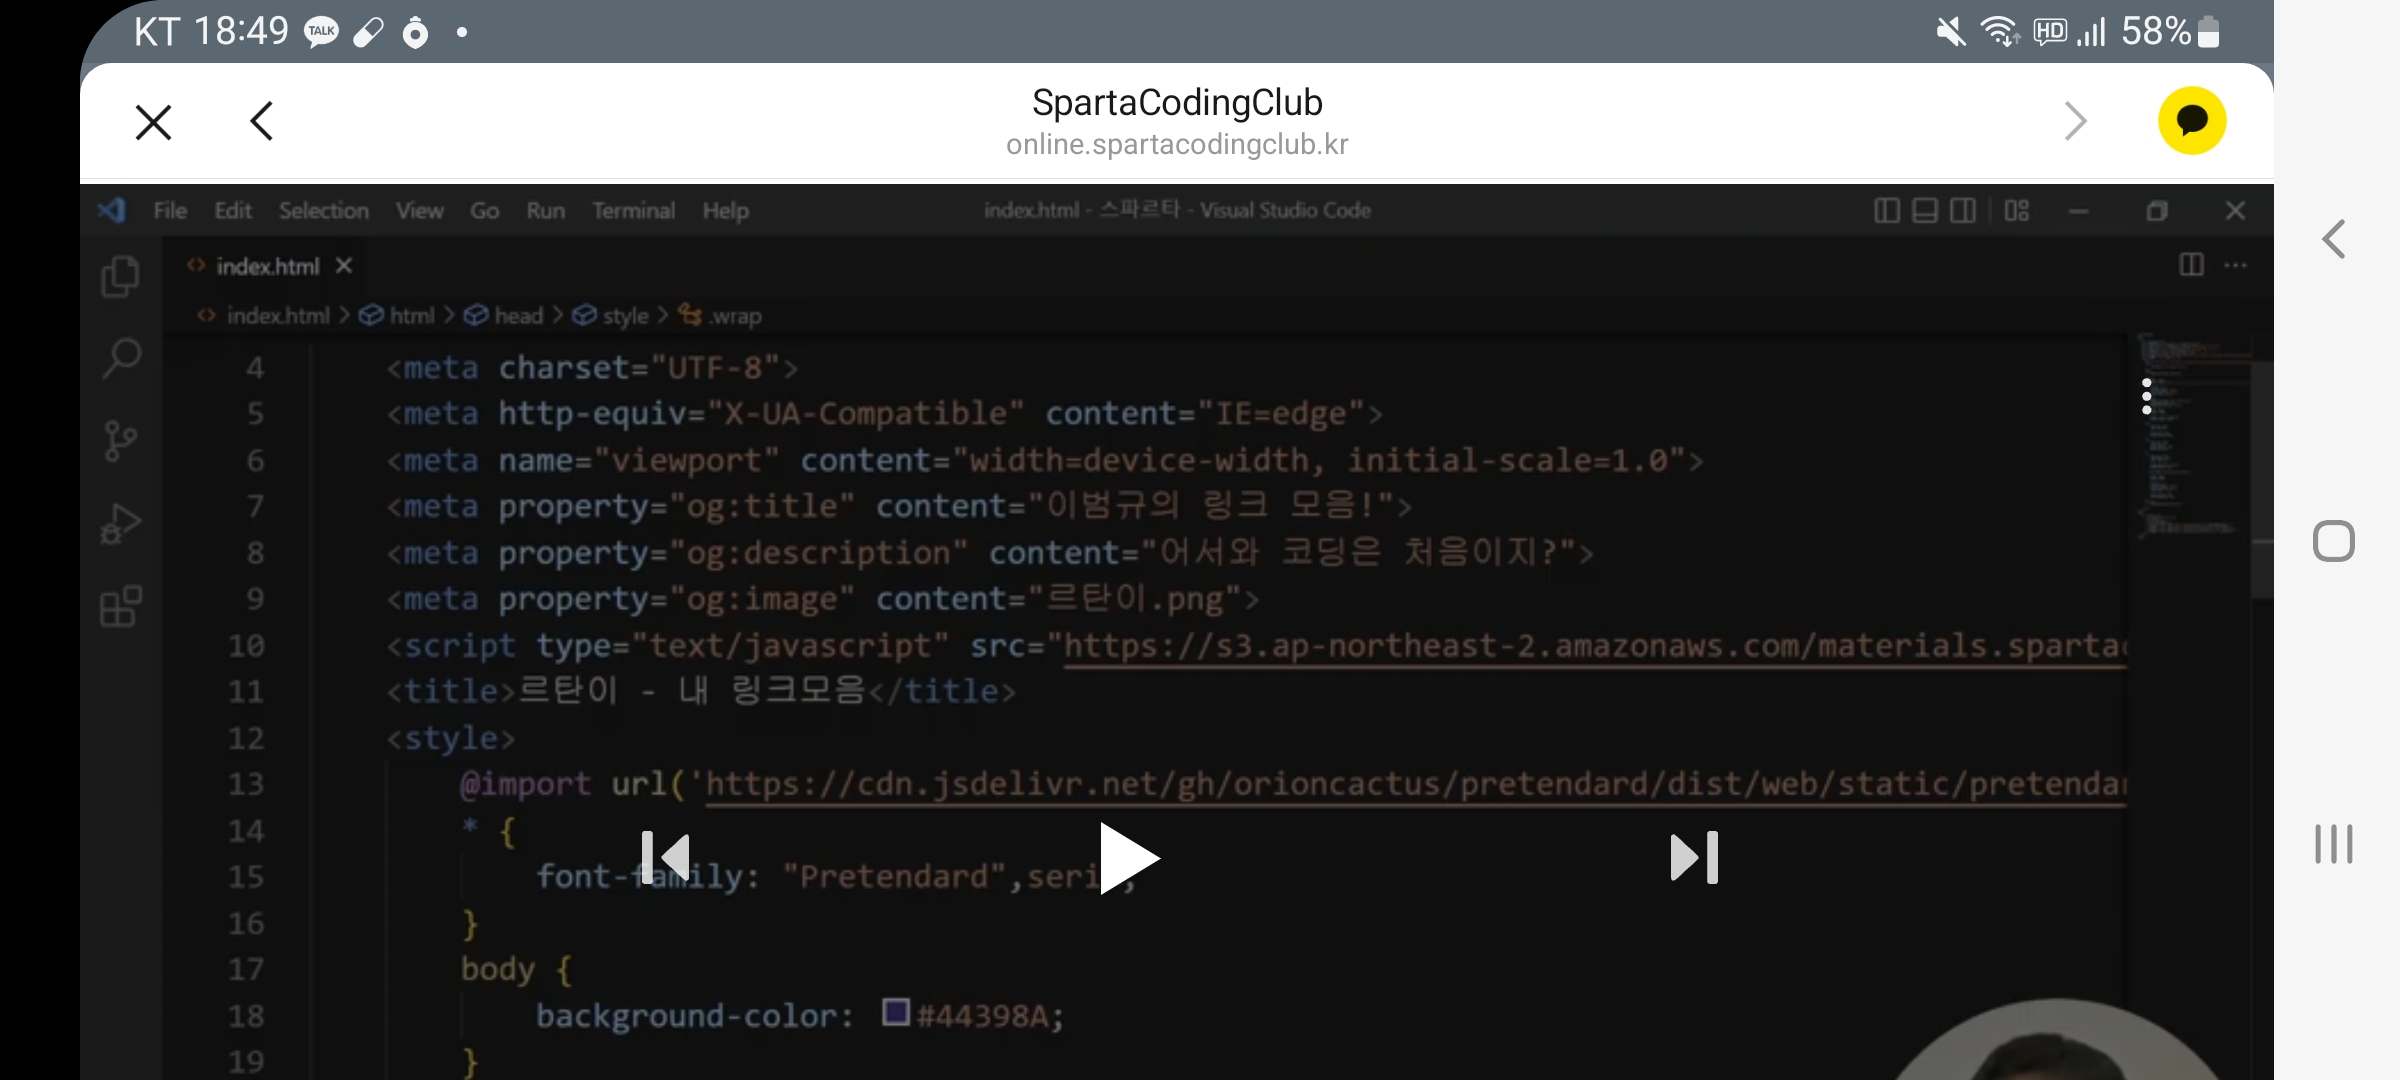Open the Search sidebar icon
The width and height of the screenshot is (2400, 1080).
[121, 358]
